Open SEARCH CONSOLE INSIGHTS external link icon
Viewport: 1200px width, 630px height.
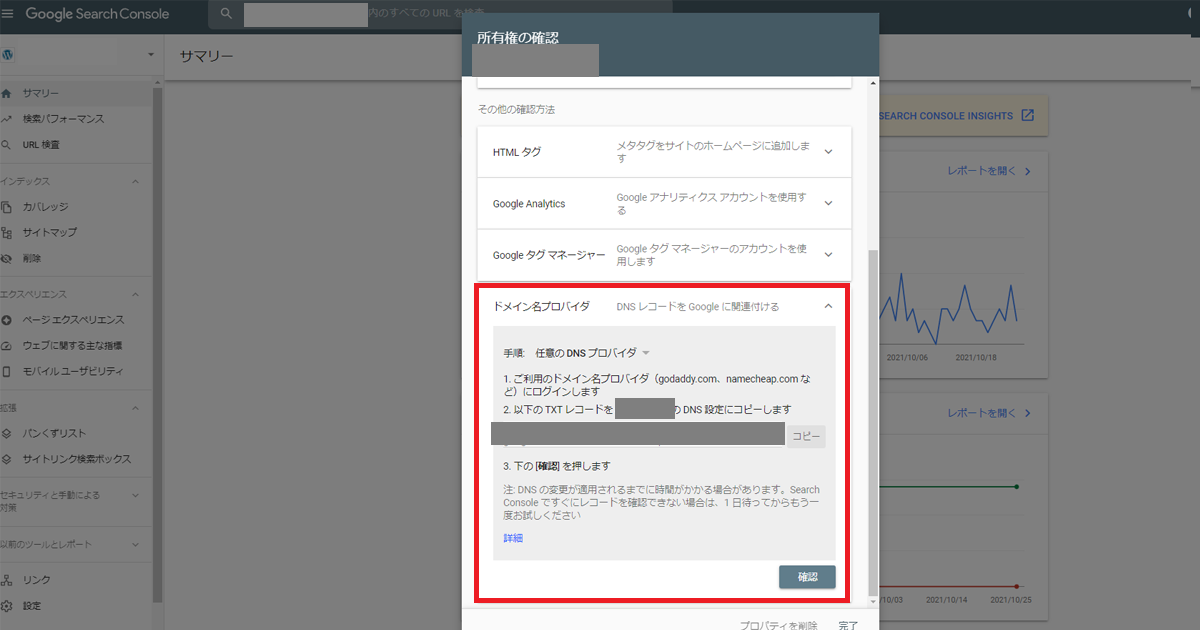1027,116
